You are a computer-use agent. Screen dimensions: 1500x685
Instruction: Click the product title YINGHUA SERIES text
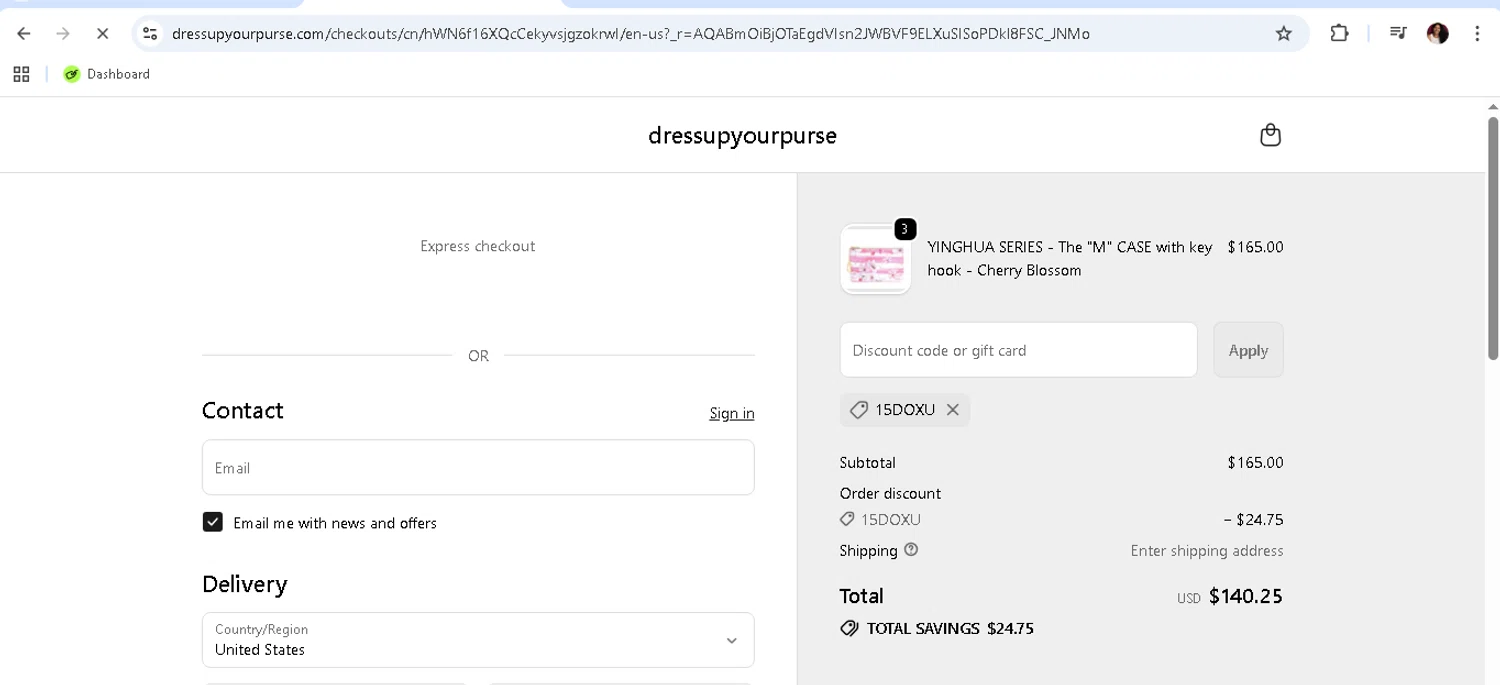(x=1070, y=258)
